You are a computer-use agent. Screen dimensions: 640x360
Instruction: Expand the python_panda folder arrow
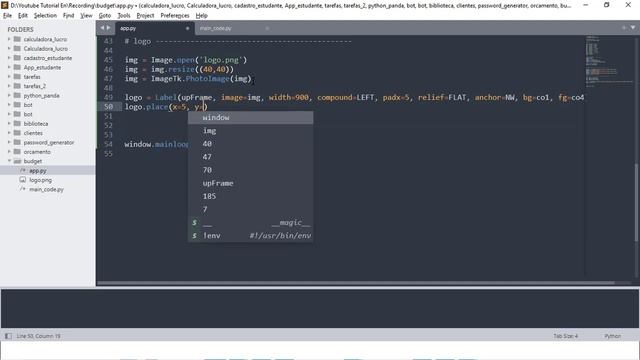click(9, 96)
